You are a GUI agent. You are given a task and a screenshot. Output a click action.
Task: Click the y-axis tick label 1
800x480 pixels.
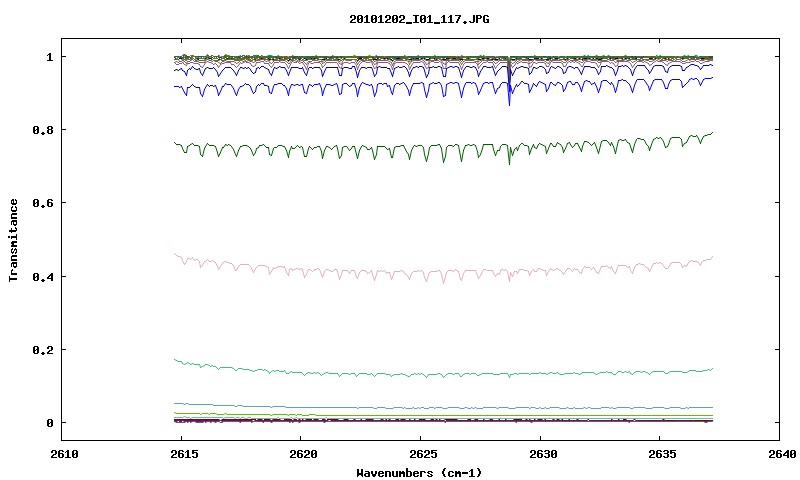(x=49, y=57)
